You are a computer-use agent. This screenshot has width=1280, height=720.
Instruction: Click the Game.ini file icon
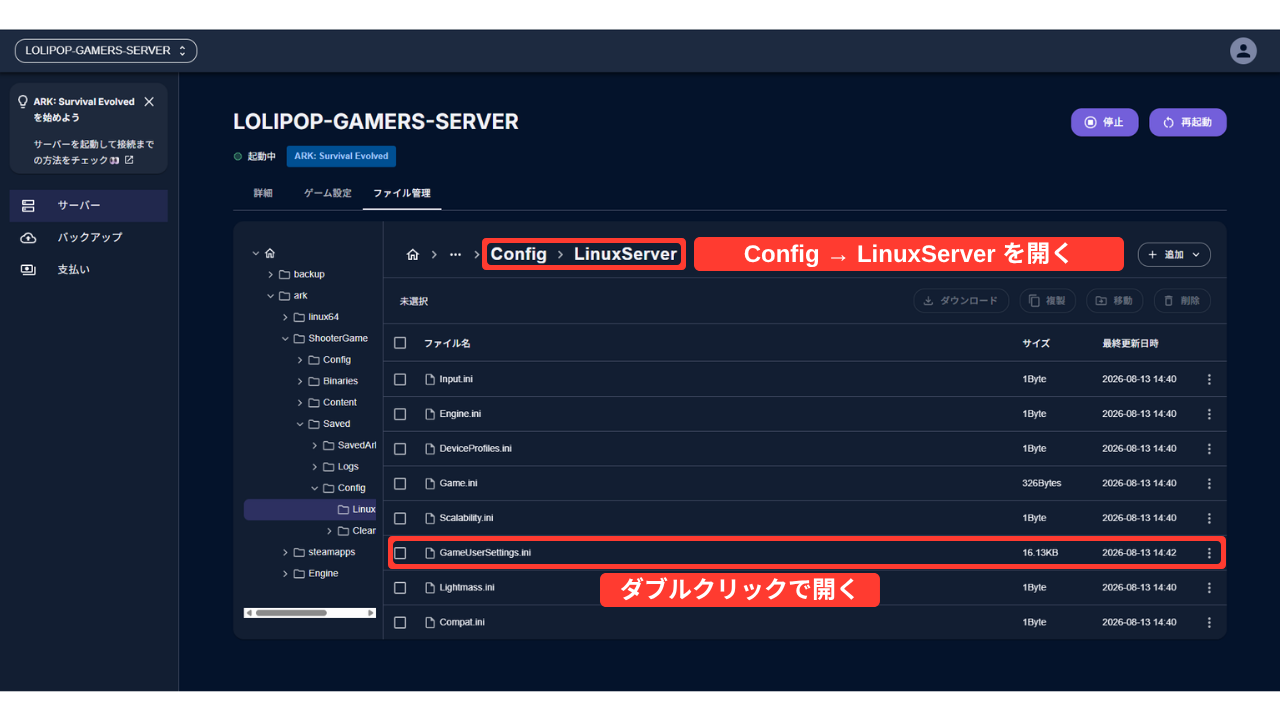click(430, 483)
